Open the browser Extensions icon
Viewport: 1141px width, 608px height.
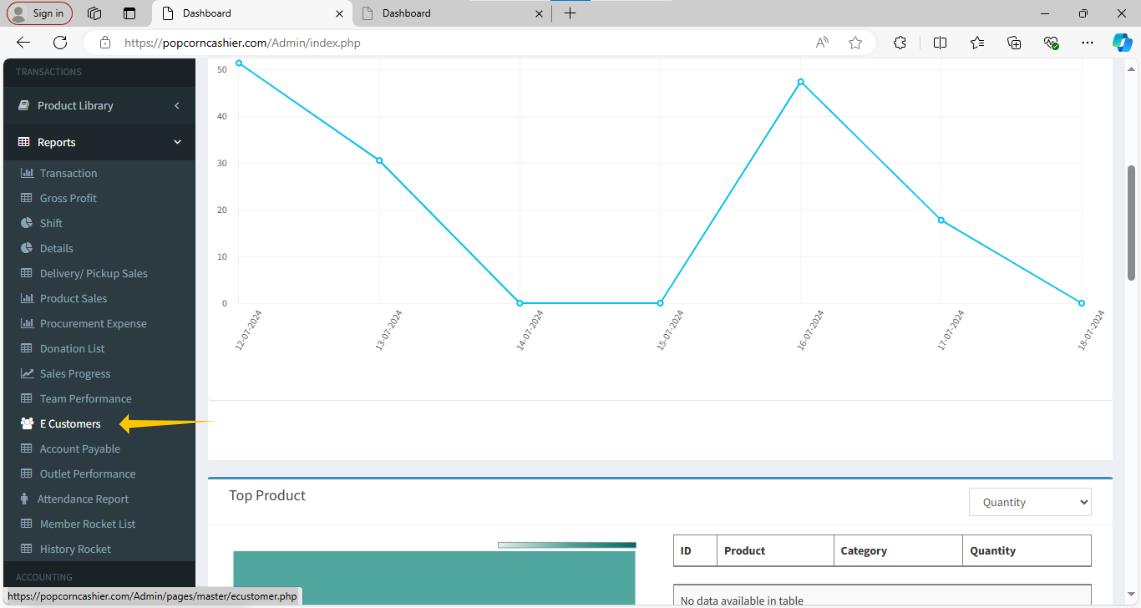click(x=900, y=43)
